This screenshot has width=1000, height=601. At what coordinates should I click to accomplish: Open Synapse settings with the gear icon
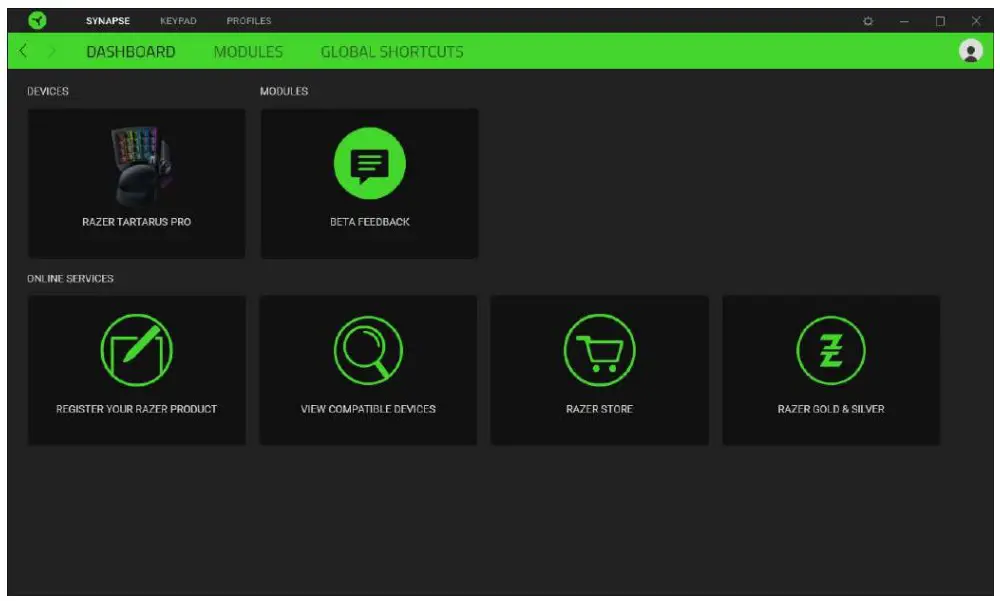(868, 19)
